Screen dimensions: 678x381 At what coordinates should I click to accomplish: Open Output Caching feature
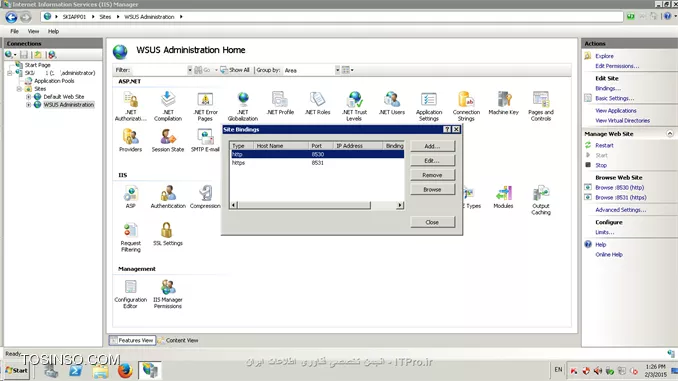541,200
